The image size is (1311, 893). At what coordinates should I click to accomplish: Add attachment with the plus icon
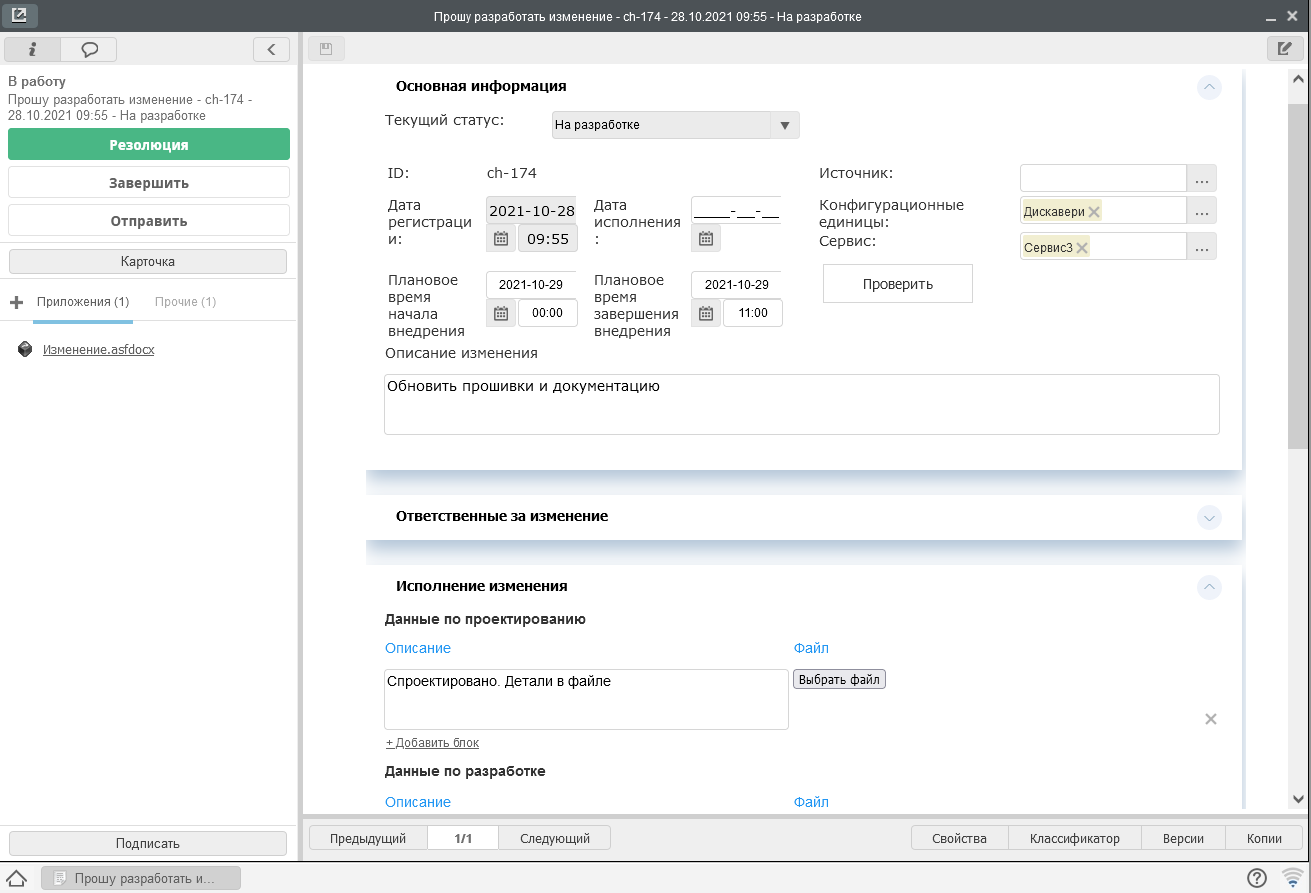tap(16, 302)
